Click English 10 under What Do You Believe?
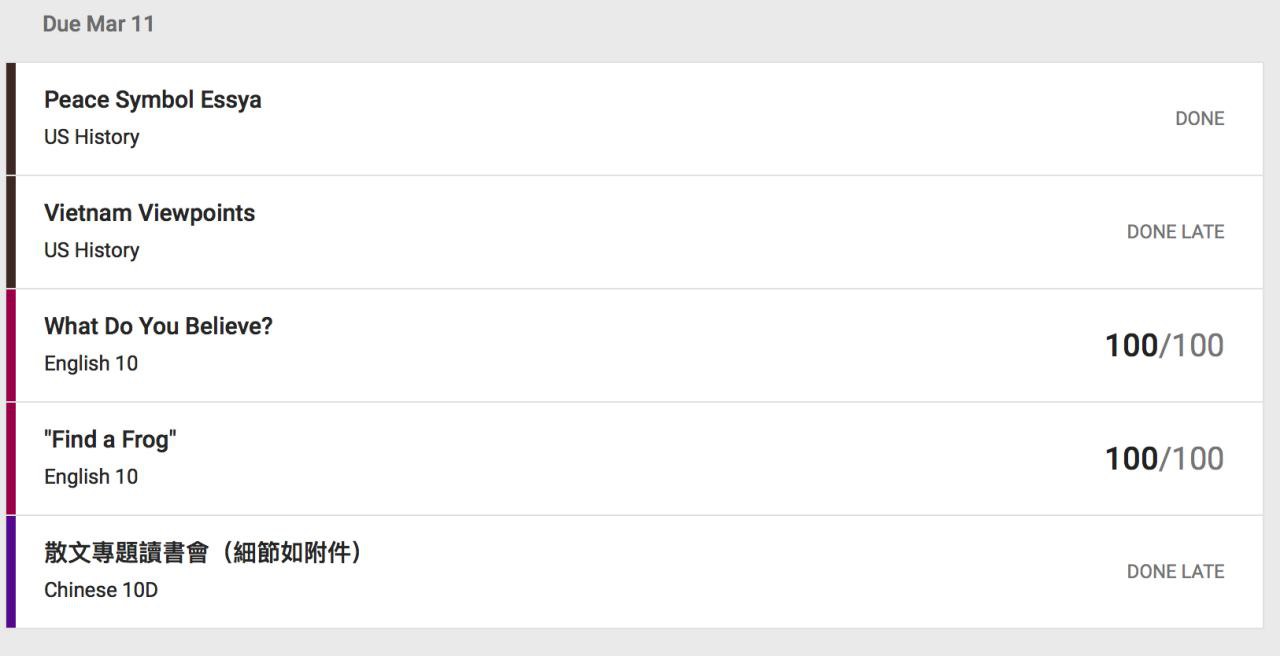 (x=91, y=363)
